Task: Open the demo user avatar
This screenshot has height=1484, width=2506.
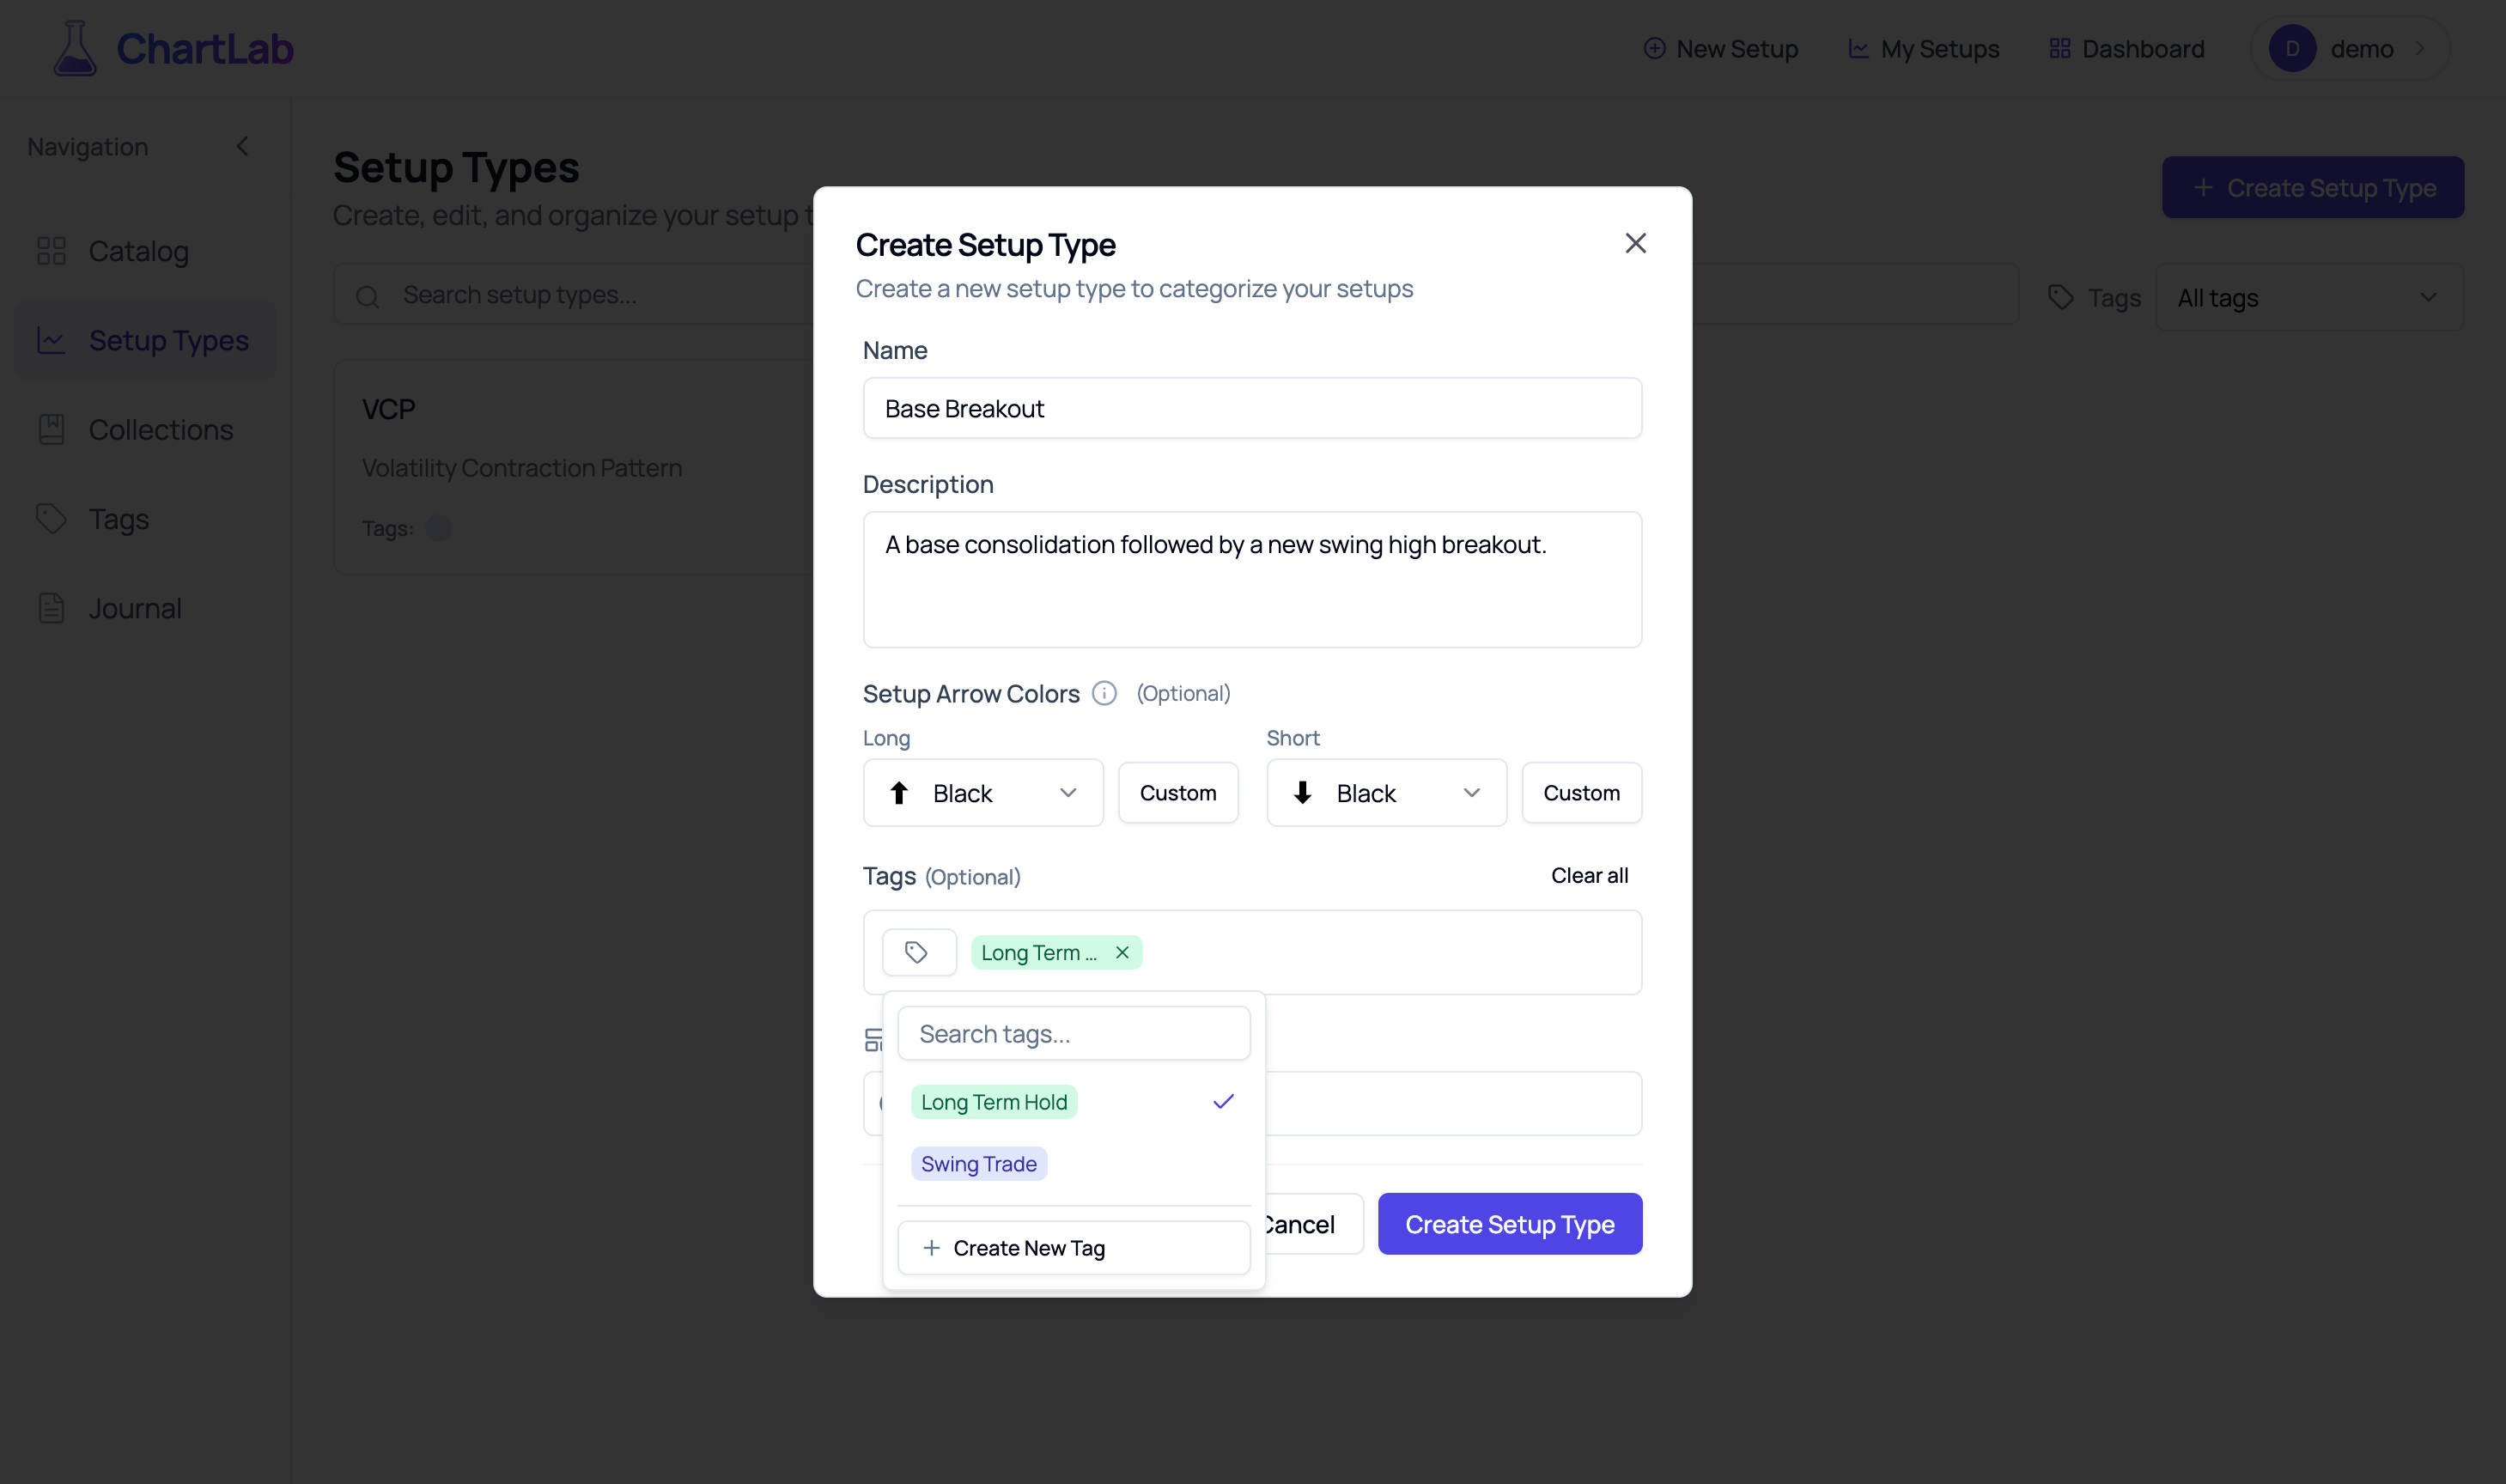Action: click(2292, 48)
